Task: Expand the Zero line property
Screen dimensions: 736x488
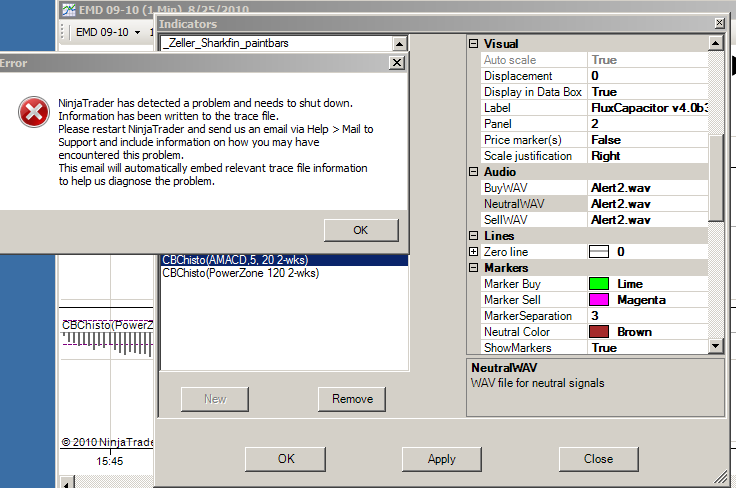Action: coord(474,252)
